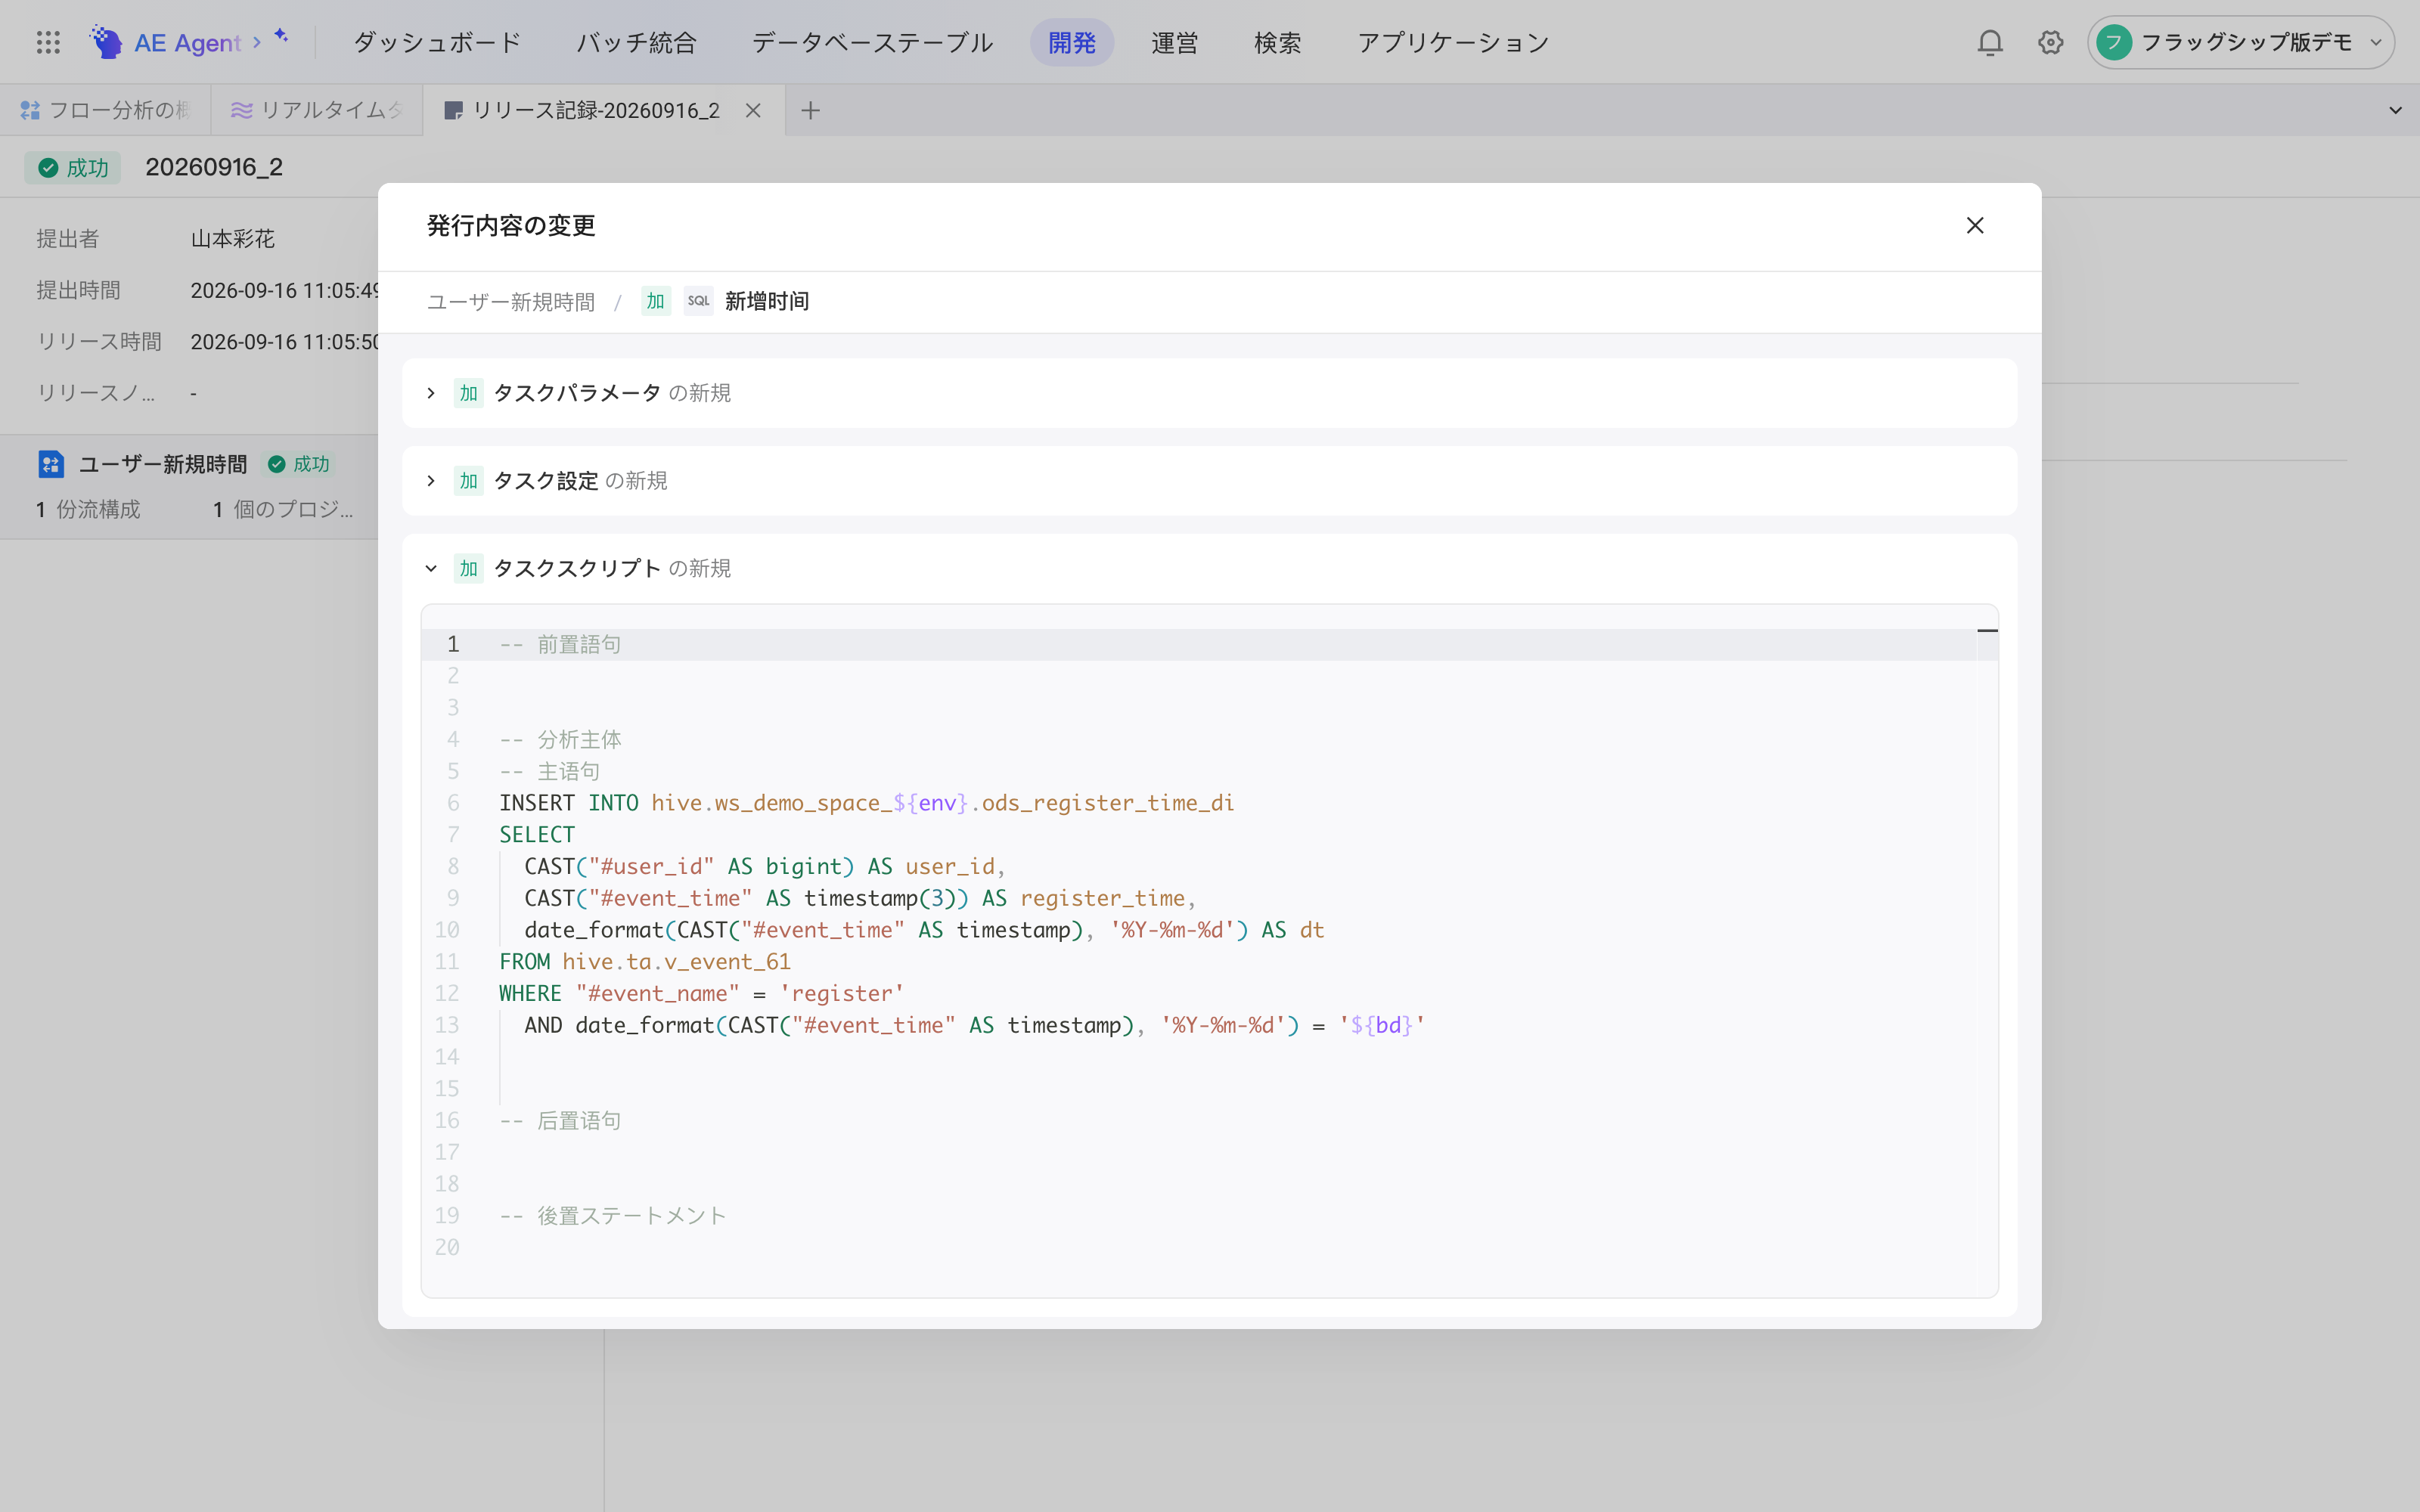Image resolution: width=2420 pixels, height=1512 pixels.
Task: Close the リリース記録-20260916_2 tab
Action: (753, 110)
